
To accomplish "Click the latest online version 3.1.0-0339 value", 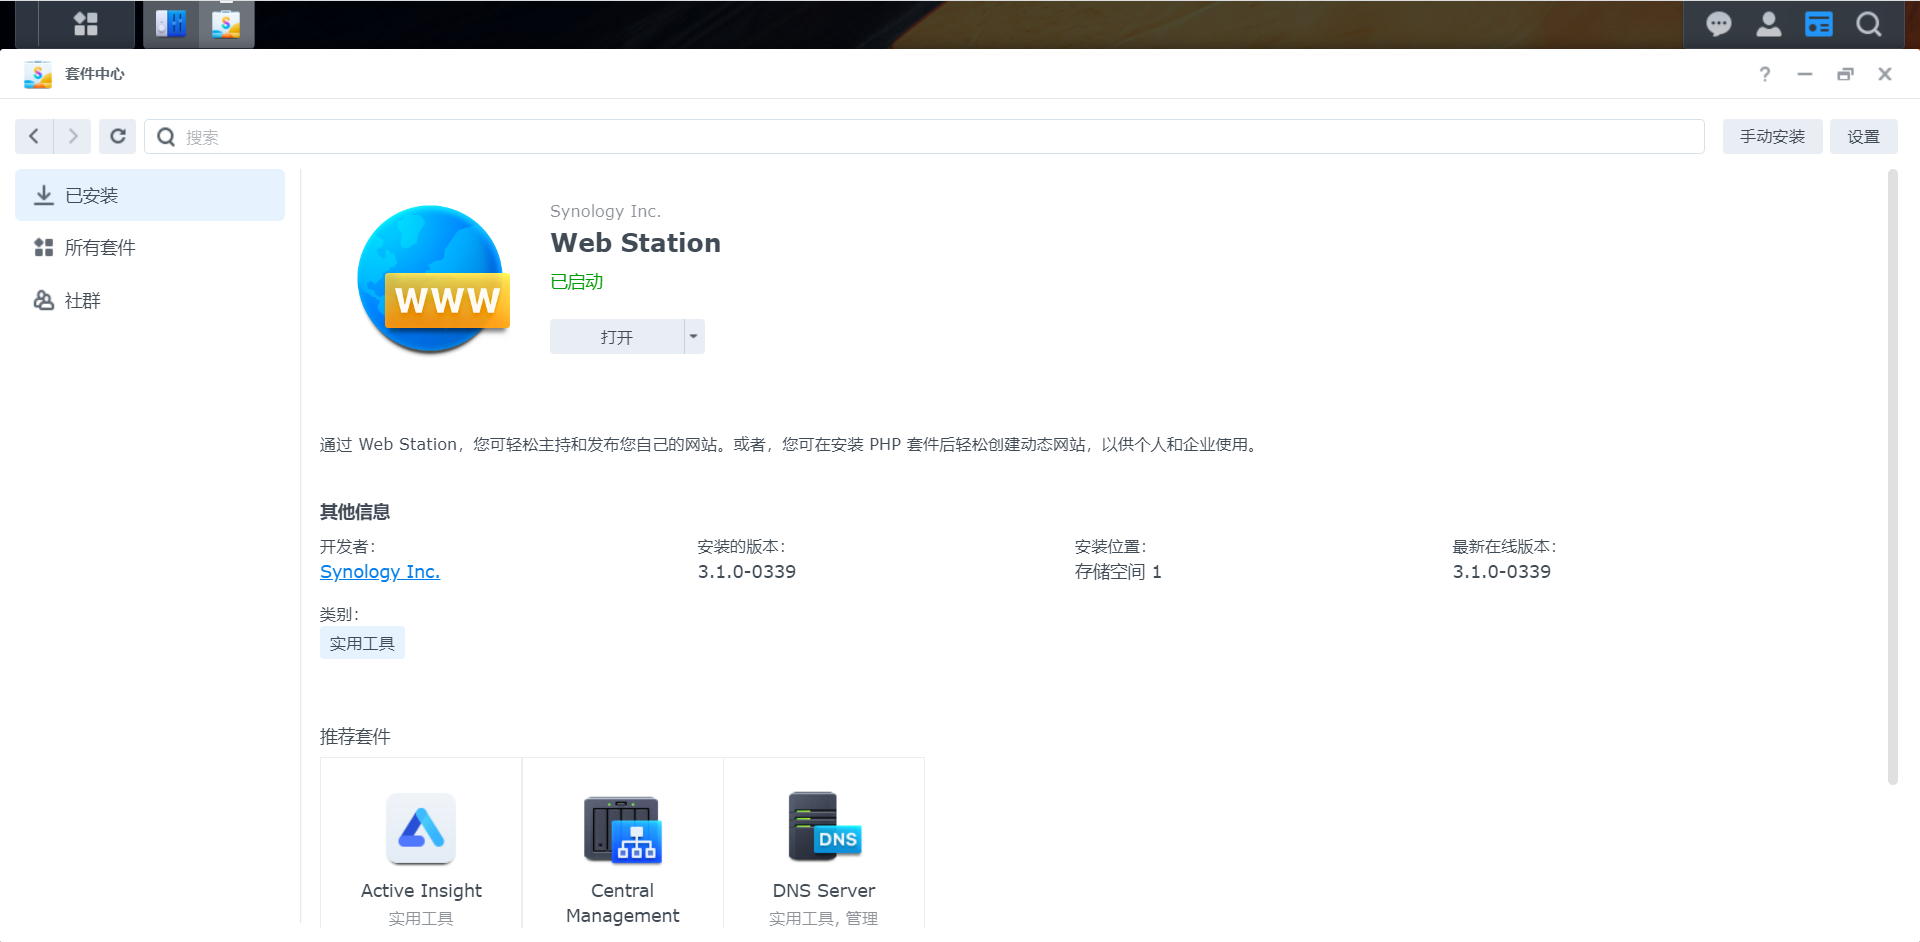I will (1502, 572).
